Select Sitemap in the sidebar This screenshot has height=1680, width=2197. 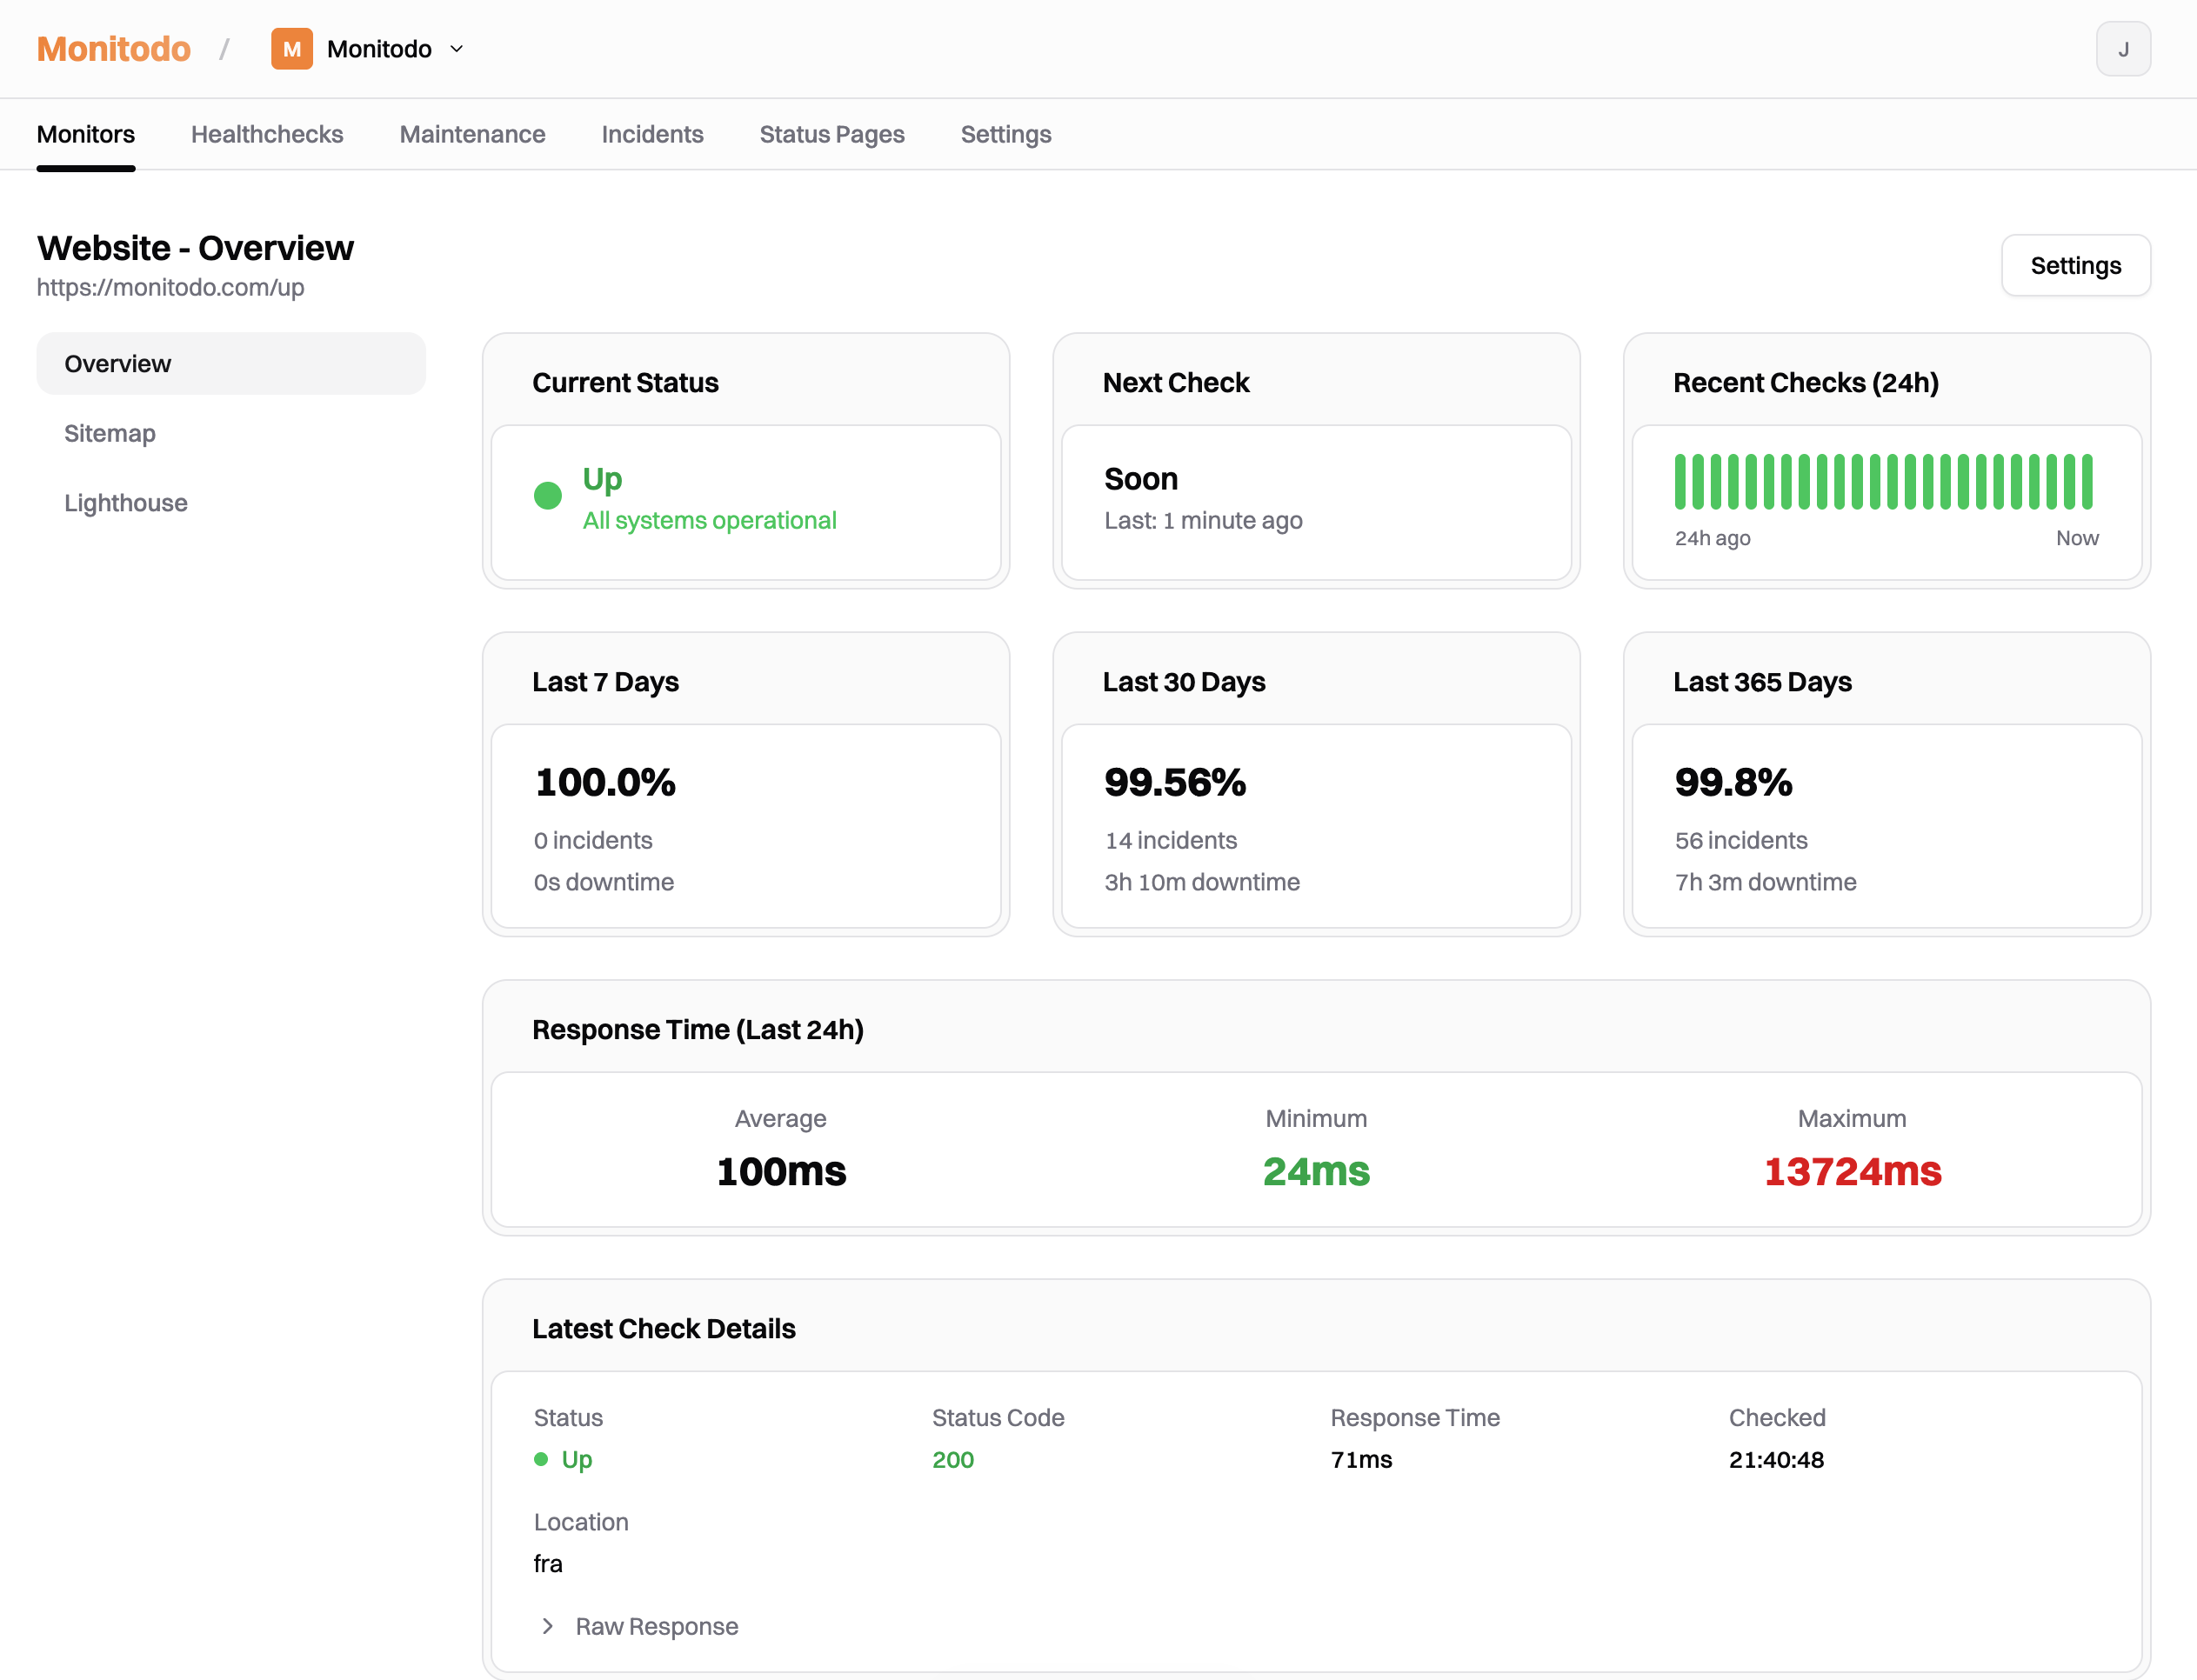109,433
